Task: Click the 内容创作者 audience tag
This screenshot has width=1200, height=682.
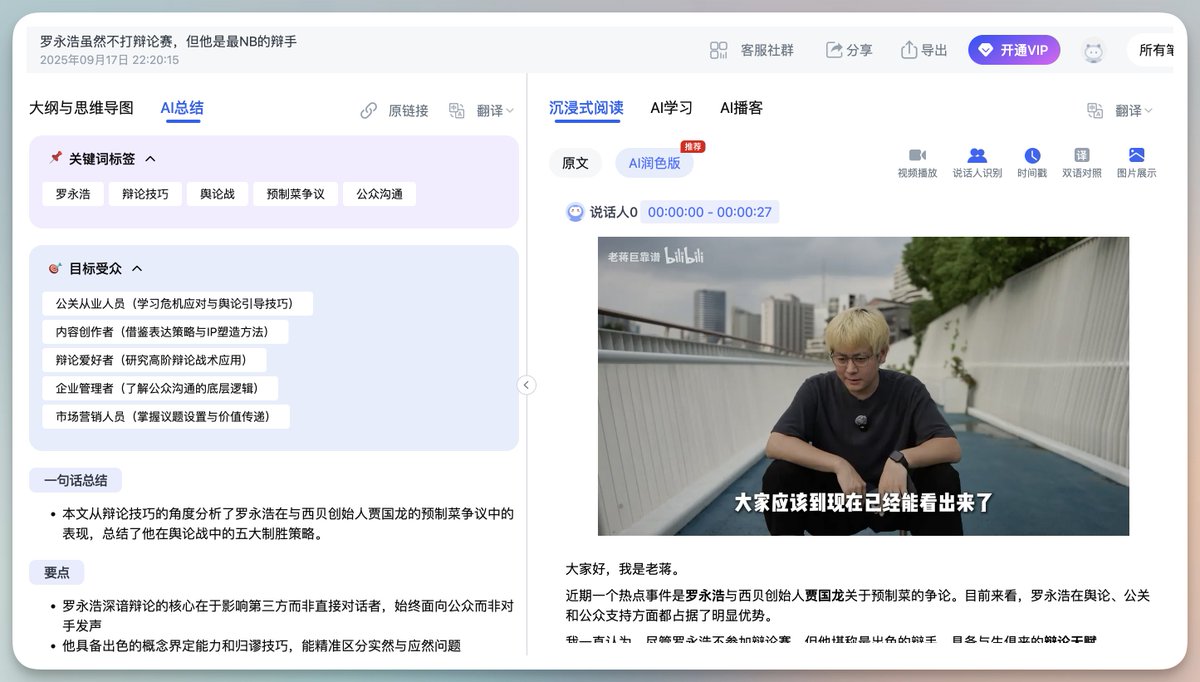Action: coord(166,332)
